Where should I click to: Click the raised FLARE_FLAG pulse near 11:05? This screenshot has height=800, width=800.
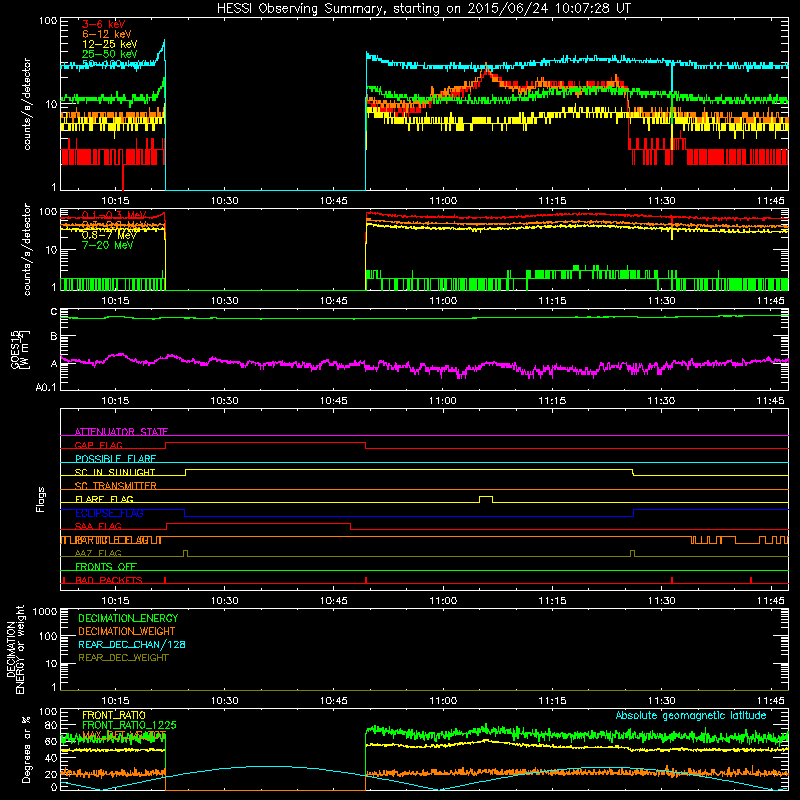[486, 498]
